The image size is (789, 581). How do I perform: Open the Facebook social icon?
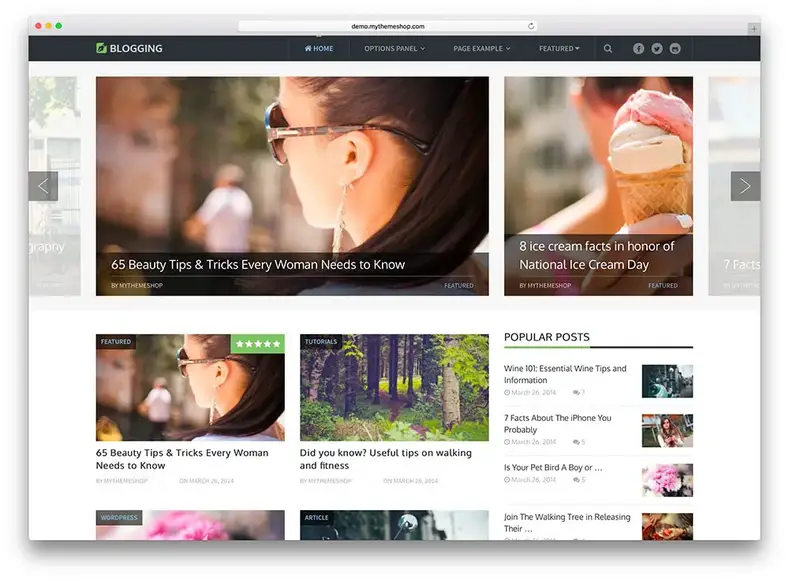pyautogui.click(x=639, y=49)
